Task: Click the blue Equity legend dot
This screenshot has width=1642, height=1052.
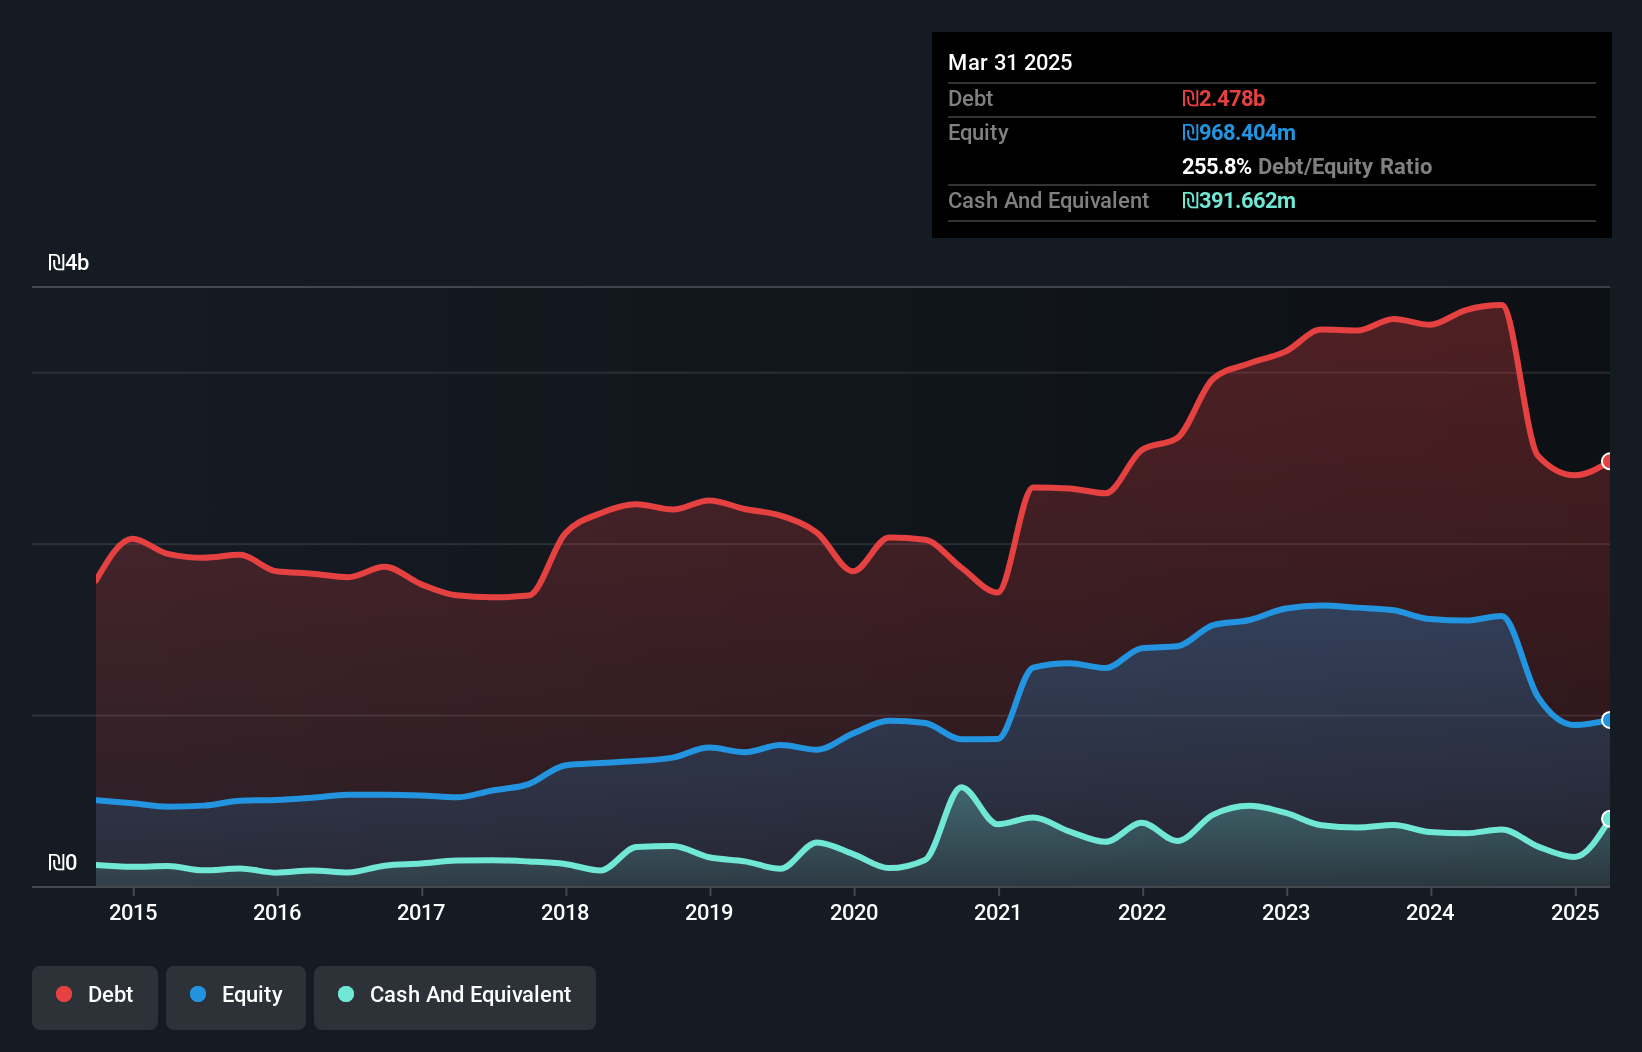Action: (198, 994)
